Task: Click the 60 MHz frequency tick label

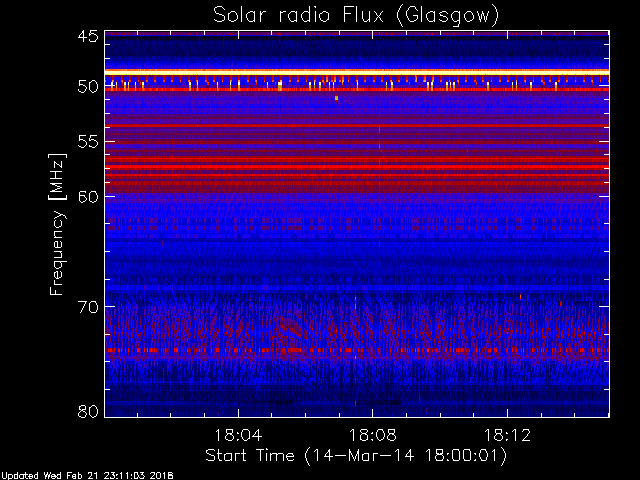Action: point(87,197)
